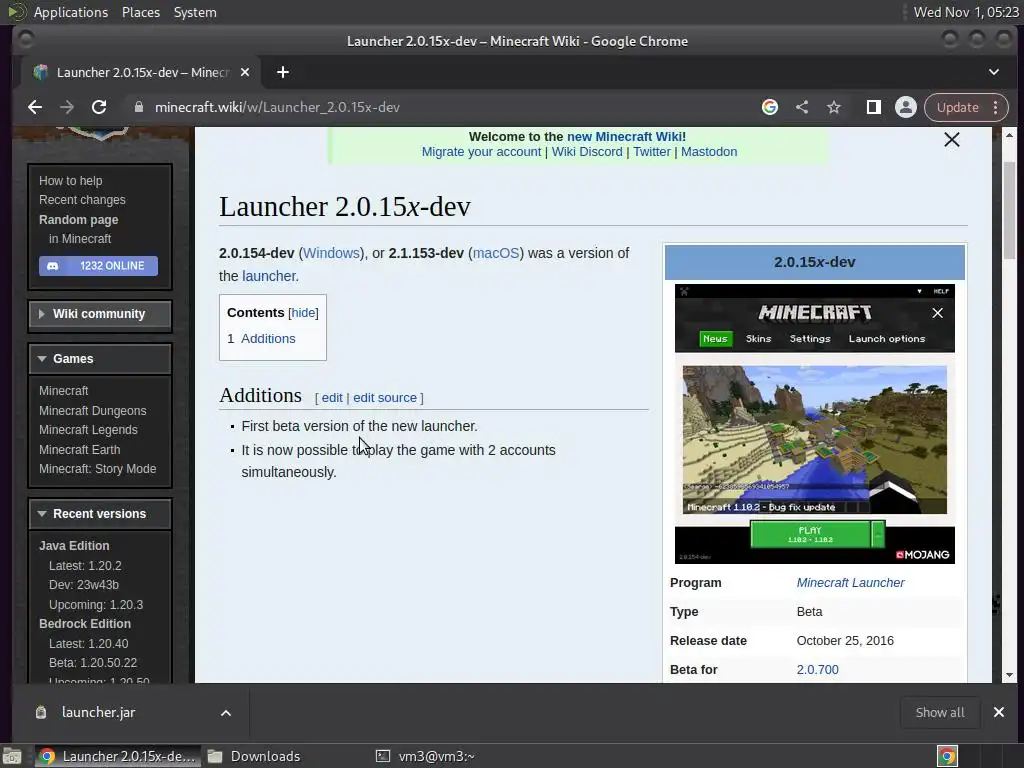Click Show all downloads
The height and width of the screenshot is (768, 1024).
940,712
